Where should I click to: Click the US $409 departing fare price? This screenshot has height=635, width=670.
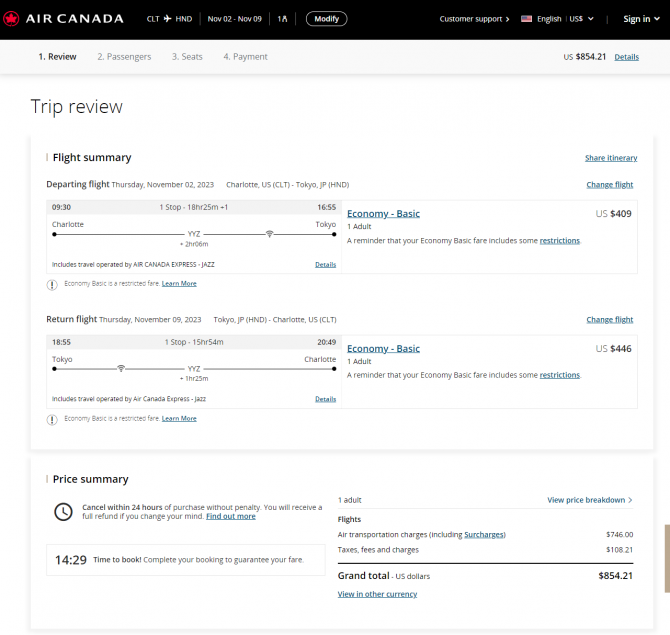click(613, 214)
